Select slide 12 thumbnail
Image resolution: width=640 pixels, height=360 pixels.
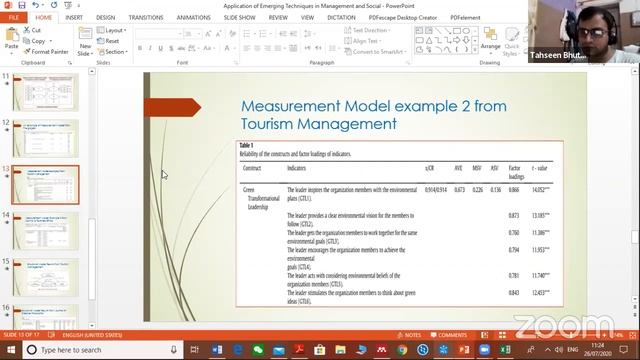[45, 138]
